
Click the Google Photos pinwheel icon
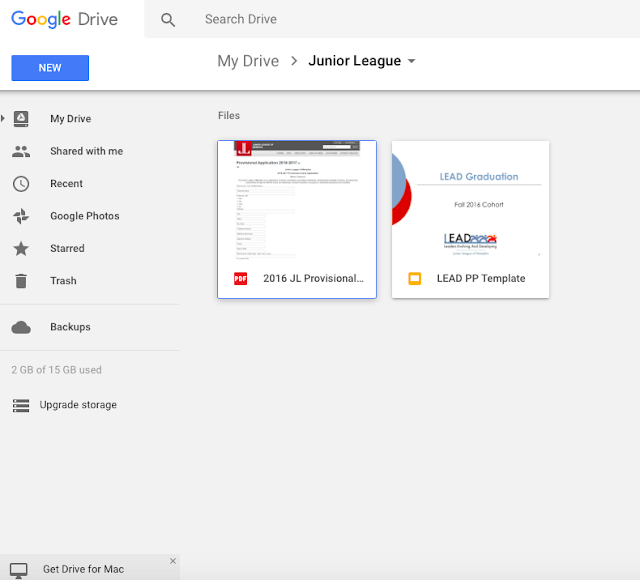tap(21, 216)
